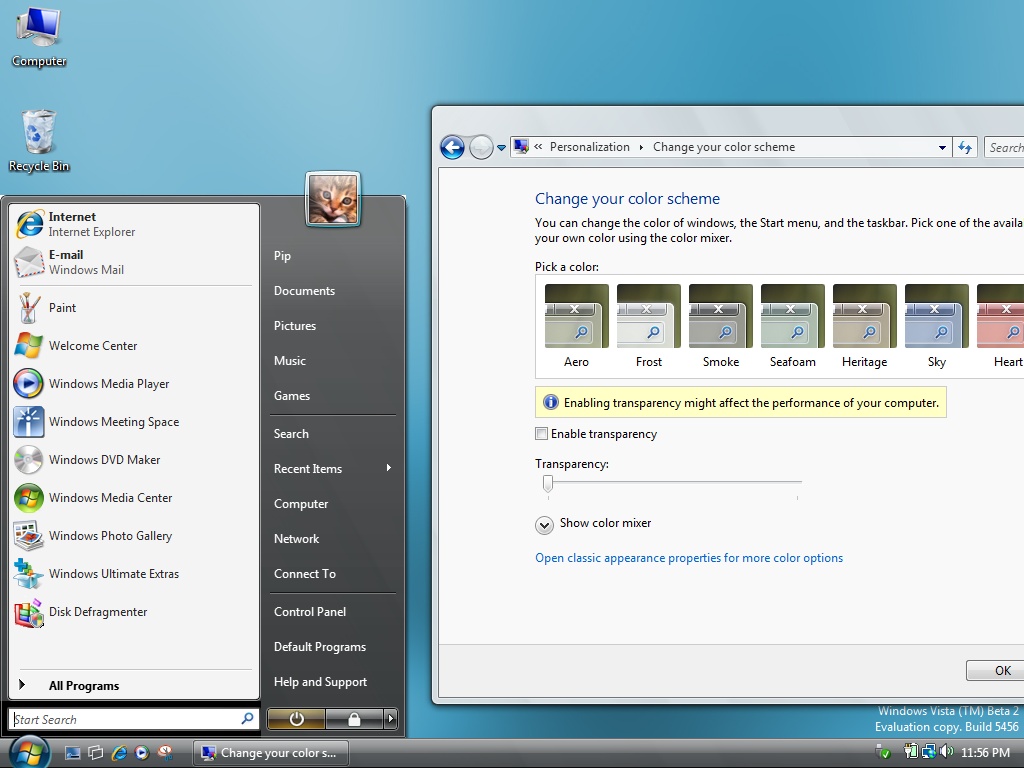
Task: Select the Recycle Bin desktop icon
Action: (x=39, y=141)
